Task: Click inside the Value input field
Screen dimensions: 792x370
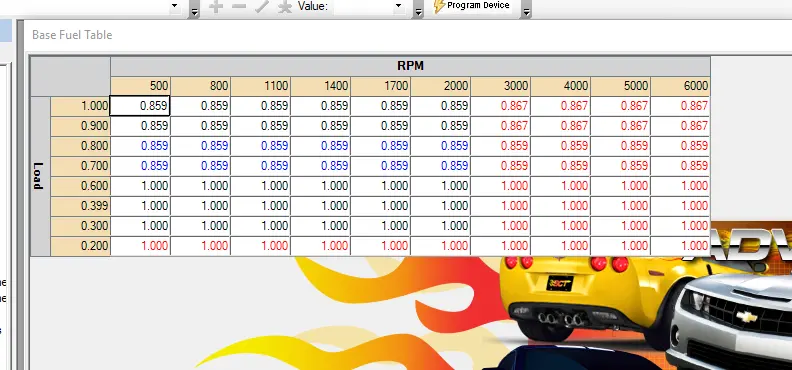Action: click(363, 6)
